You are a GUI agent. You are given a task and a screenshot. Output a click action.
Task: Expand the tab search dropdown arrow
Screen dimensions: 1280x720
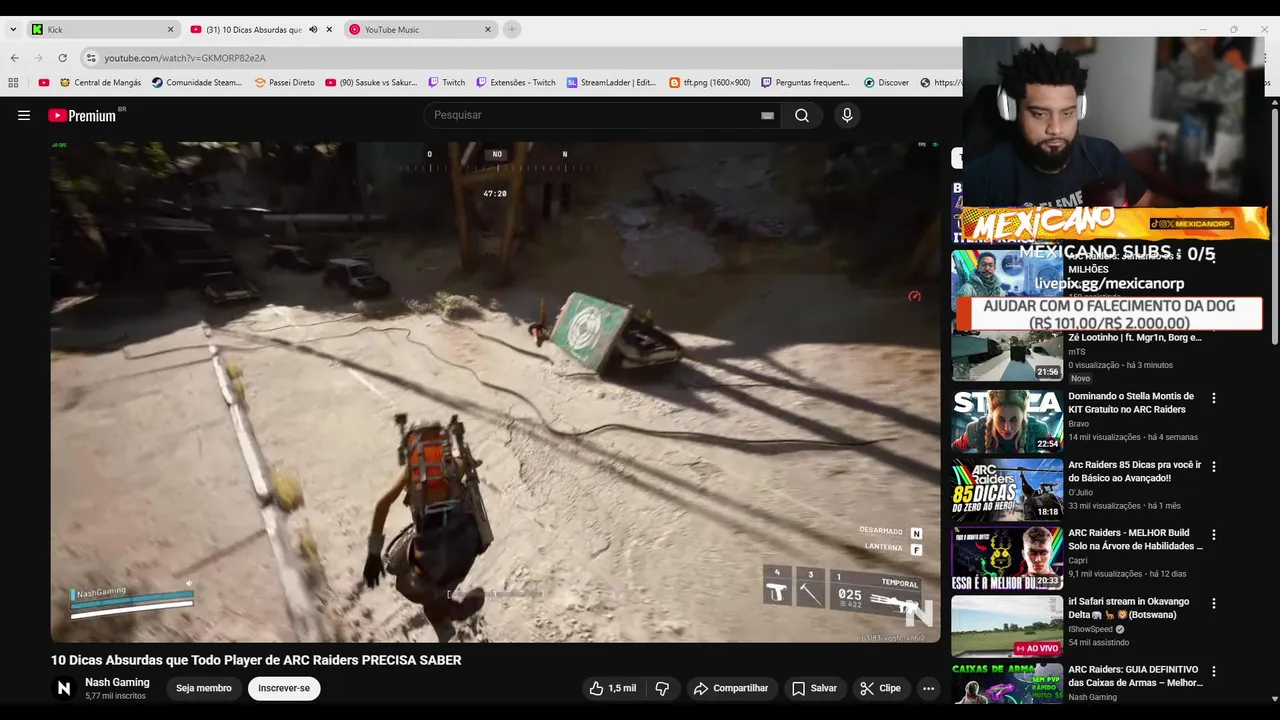(13, 29)
